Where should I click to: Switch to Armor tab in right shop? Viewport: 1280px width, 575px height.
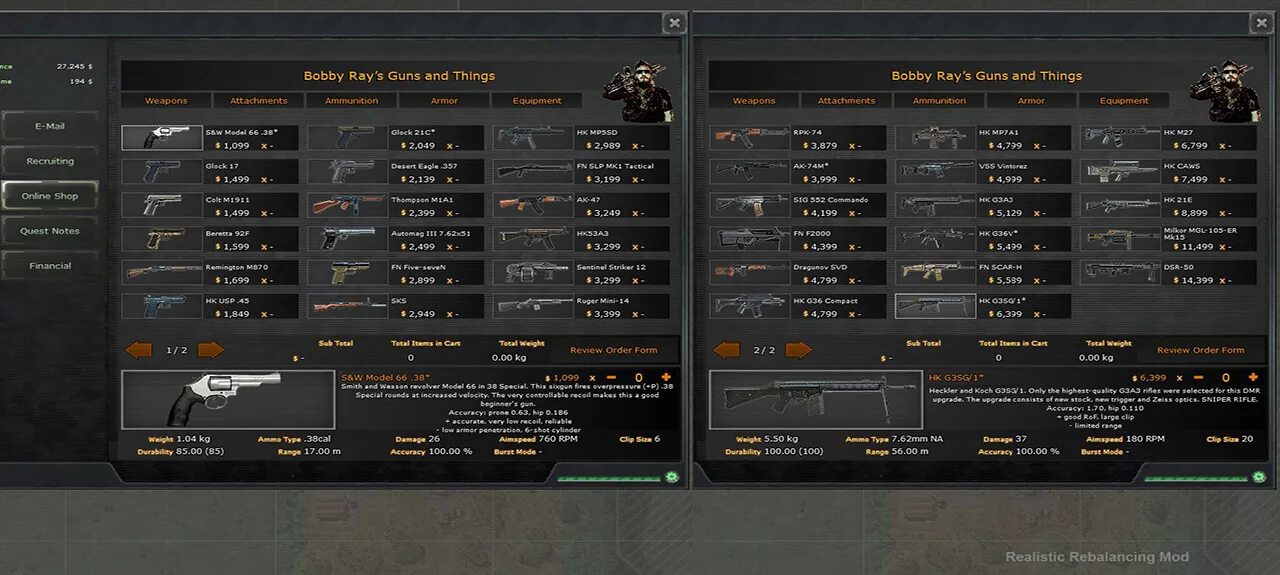pyautogui.click(x=1031, y=101)
